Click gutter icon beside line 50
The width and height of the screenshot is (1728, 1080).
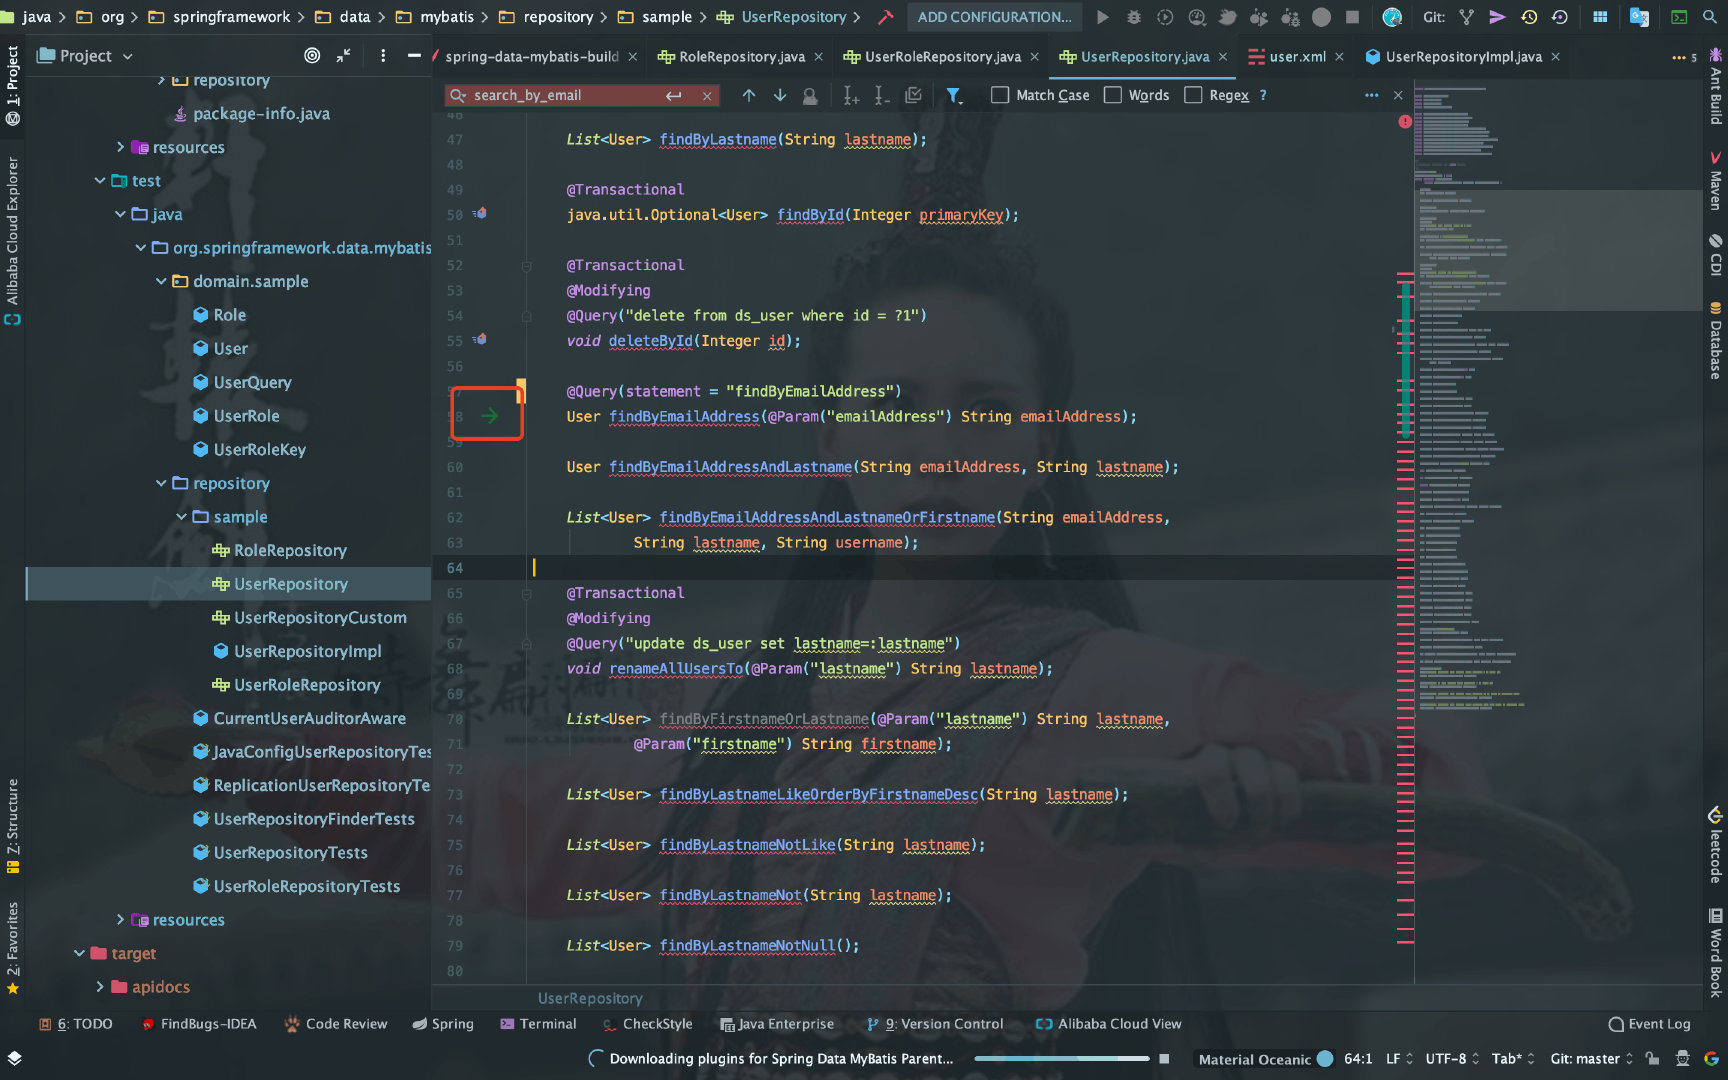click(480, 214)
